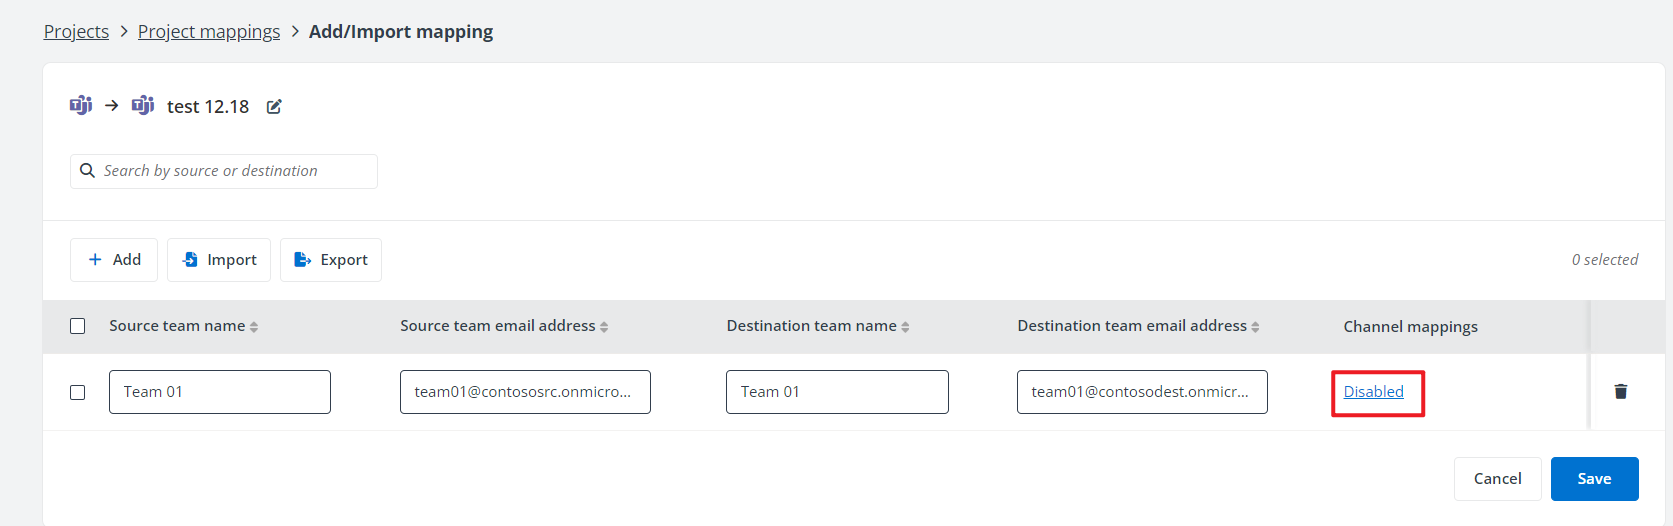Click the source Microsoft Teams icon
Image resolution: width=1673 pixels, height=526 pixels.
tap(81, 105)
